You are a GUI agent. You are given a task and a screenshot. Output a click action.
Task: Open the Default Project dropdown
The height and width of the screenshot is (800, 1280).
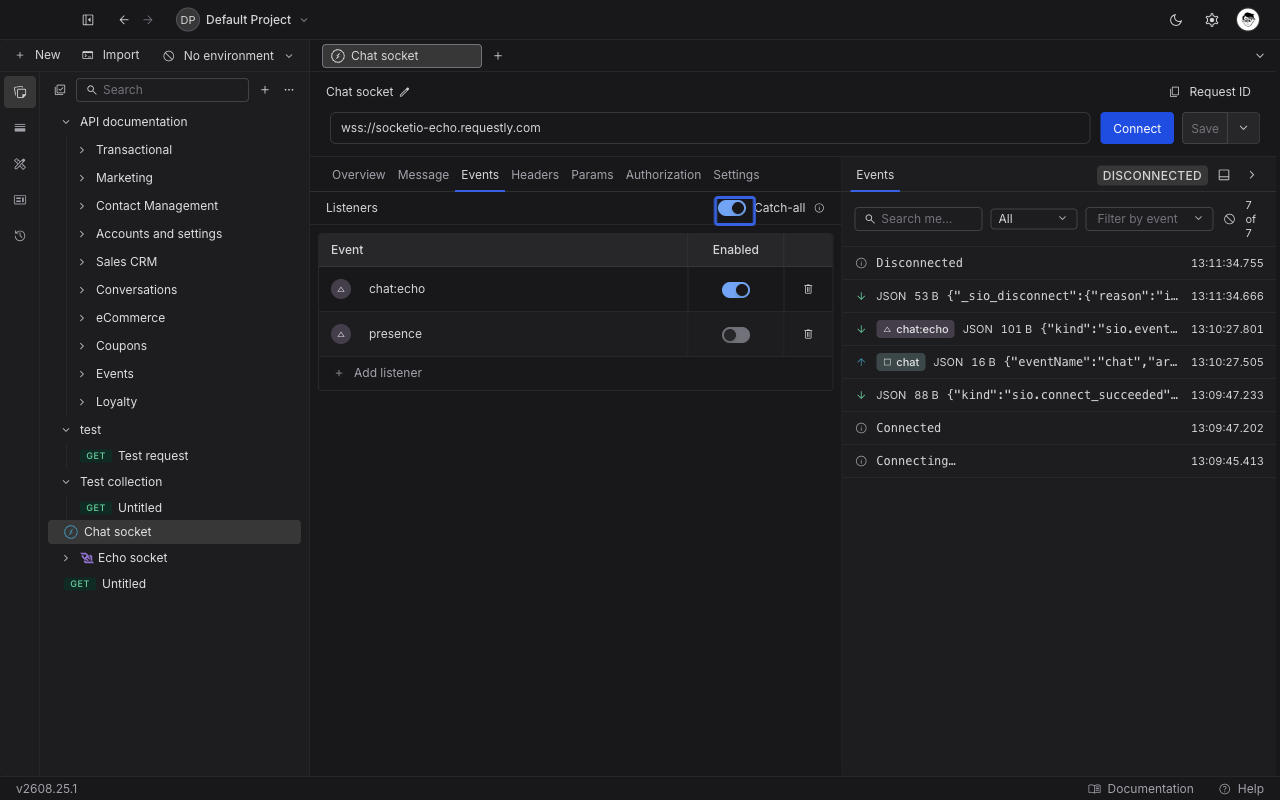(x=242, y=20)
